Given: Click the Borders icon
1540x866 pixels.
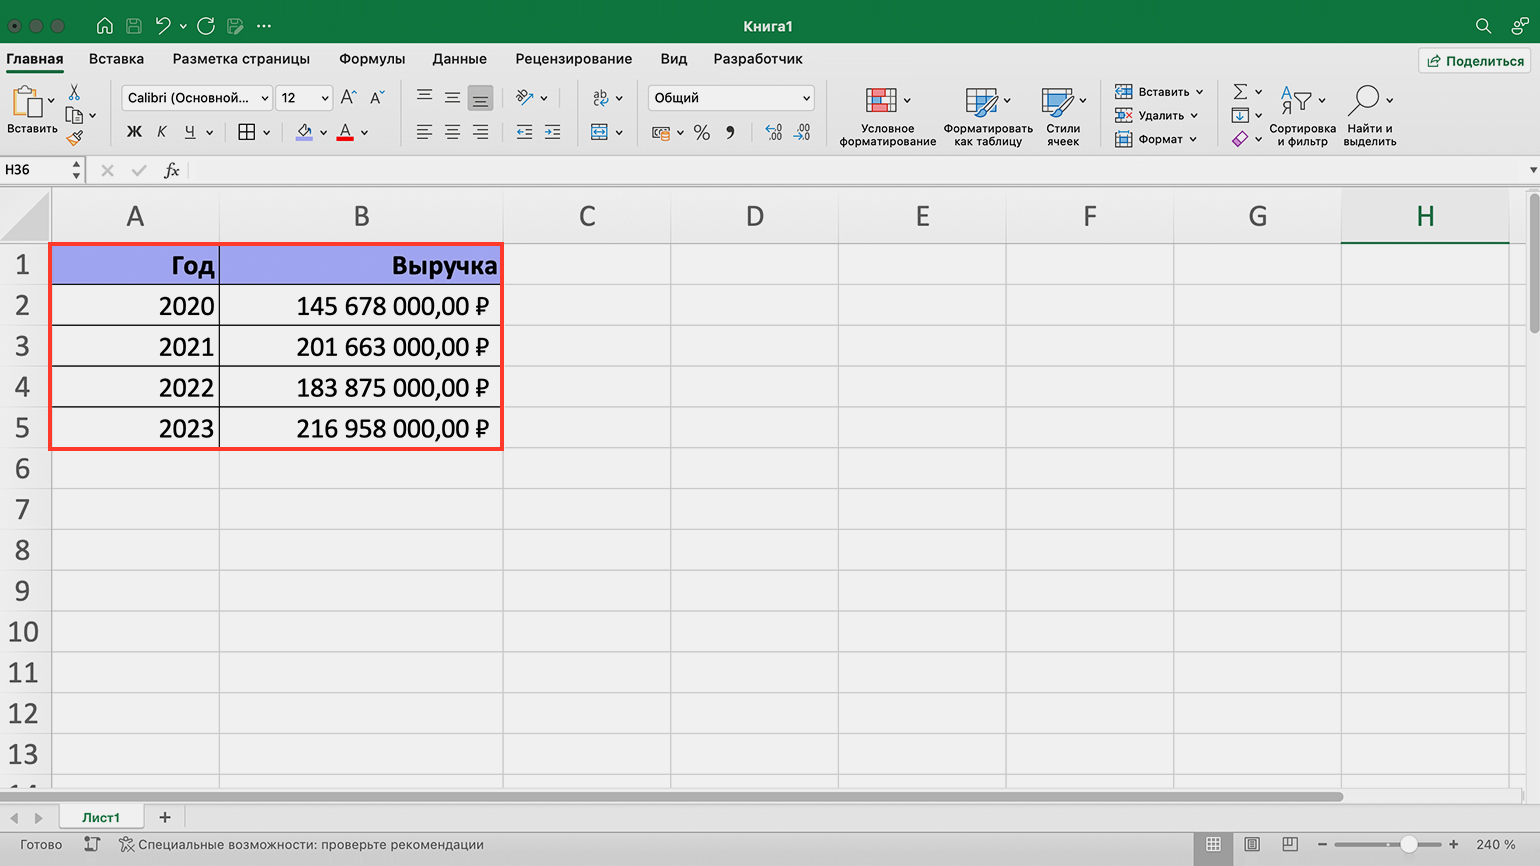Looking at the screenshot, I should [x=247, y=132].
